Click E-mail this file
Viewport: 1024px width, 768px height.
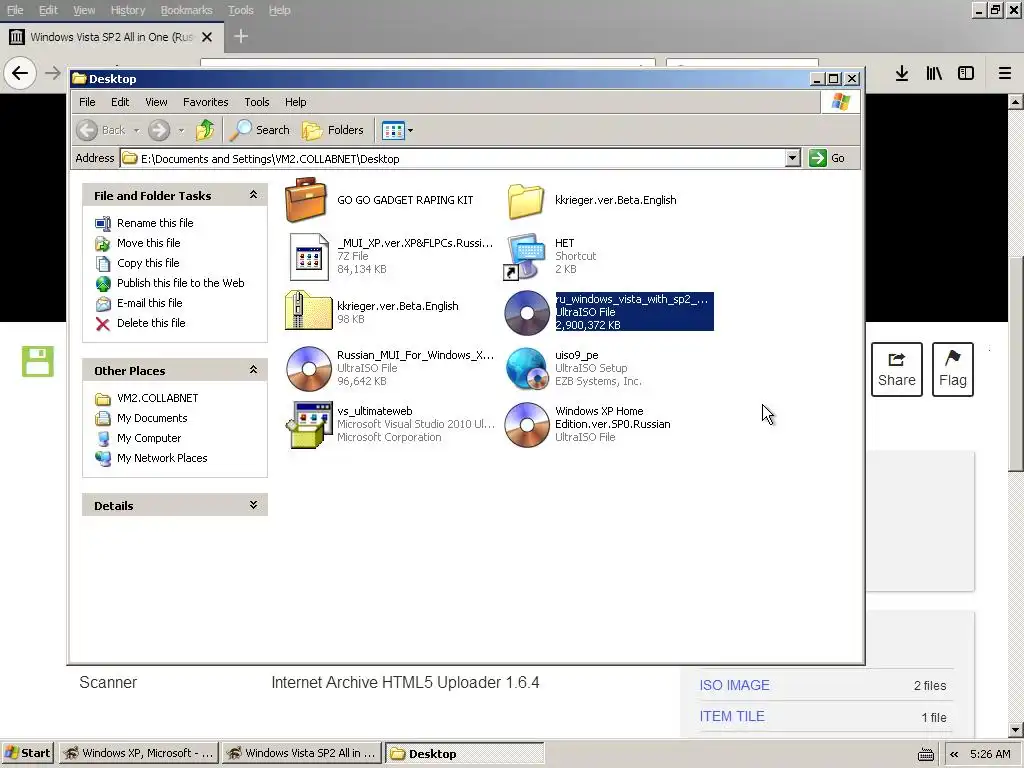[150, 303]
